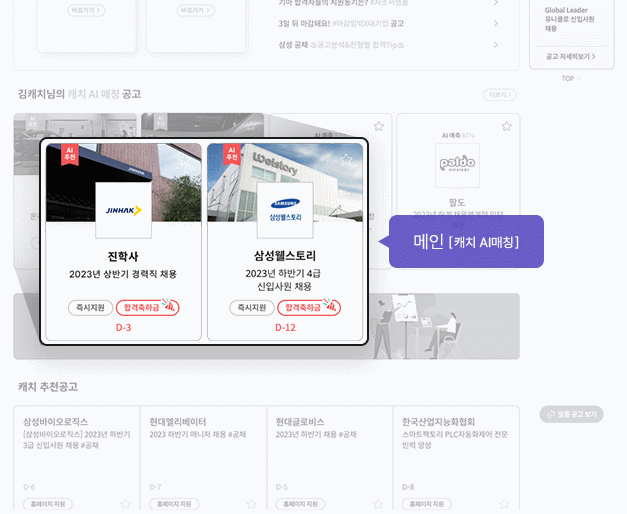The image size is (627, 514).
Task: Click AI 추천 ribbon on 진학사 card
Action: pos(70,154)
